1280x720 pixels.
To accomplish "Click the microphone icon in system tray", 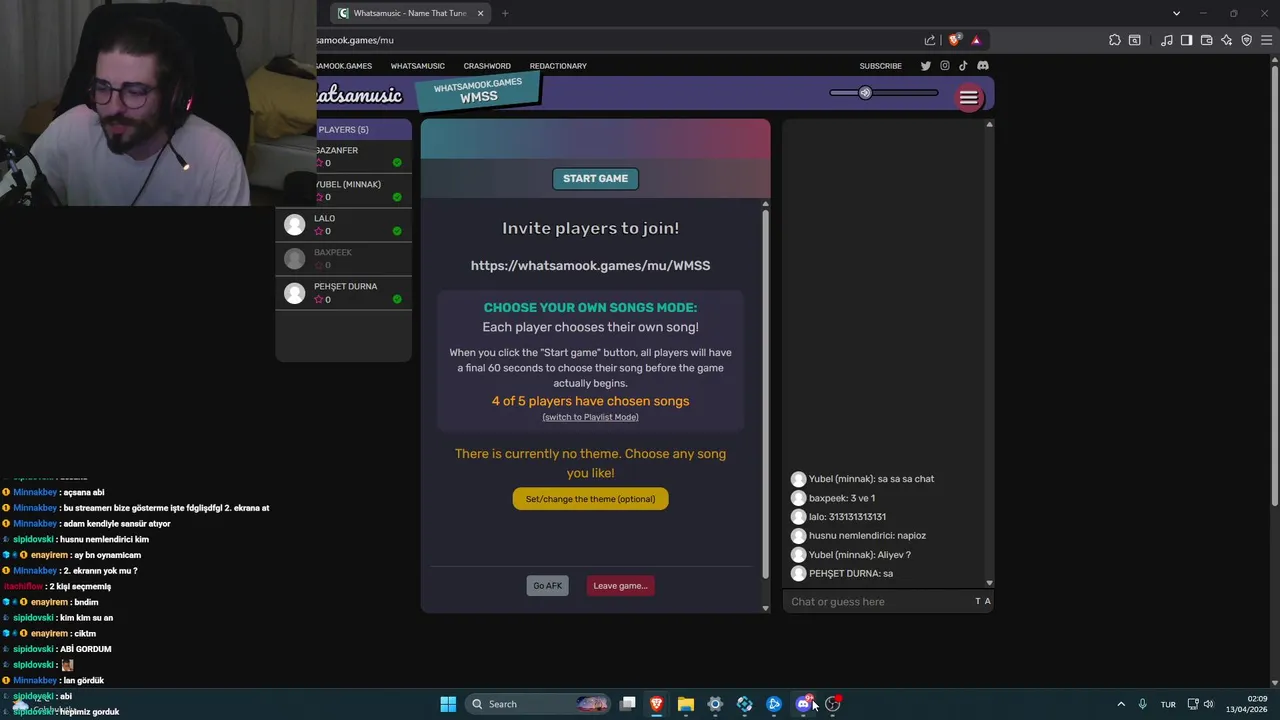I will coord(1142,704).
